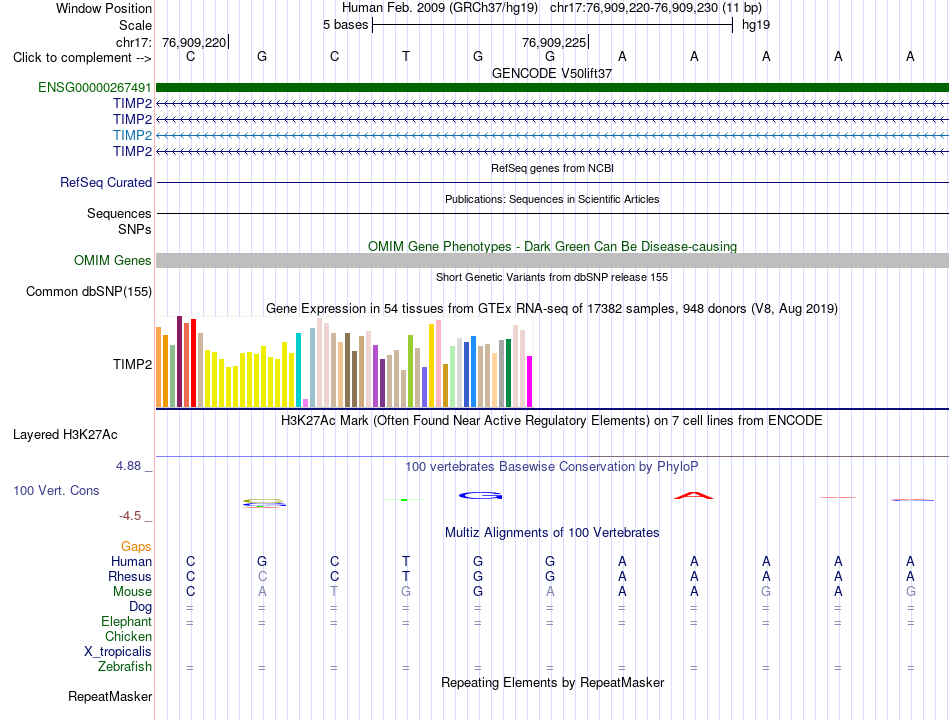Image resolution: width=950 pixels, height=720 pixels.
Task: Open the RefSeq Curated track label
Action: coord(106,182)
